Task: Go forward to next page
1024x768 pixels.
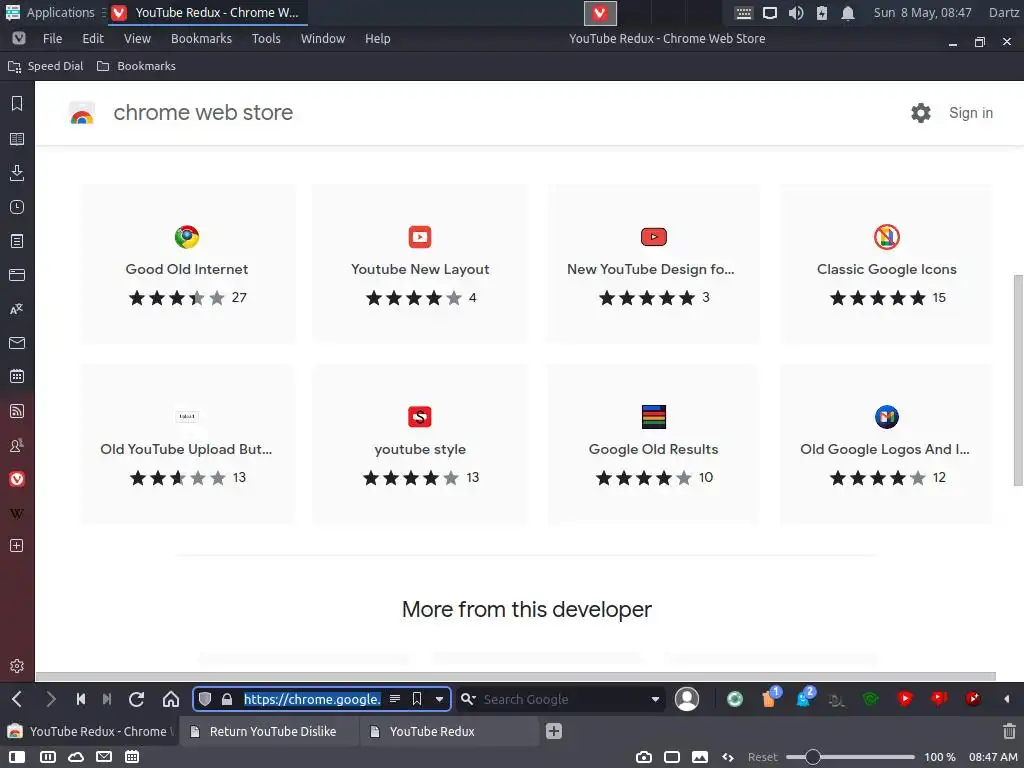Action: (50, 699)
